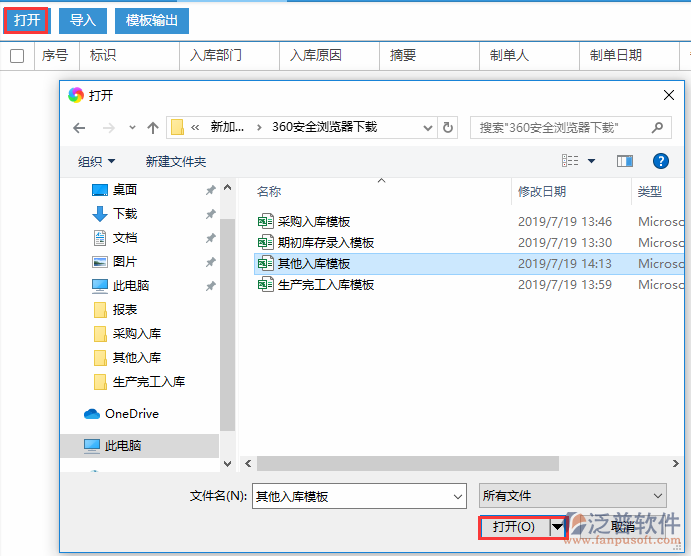Select file 生产完工入库模板
The image size is (691, 556).
pyautogui.click(x=326, y=285)
